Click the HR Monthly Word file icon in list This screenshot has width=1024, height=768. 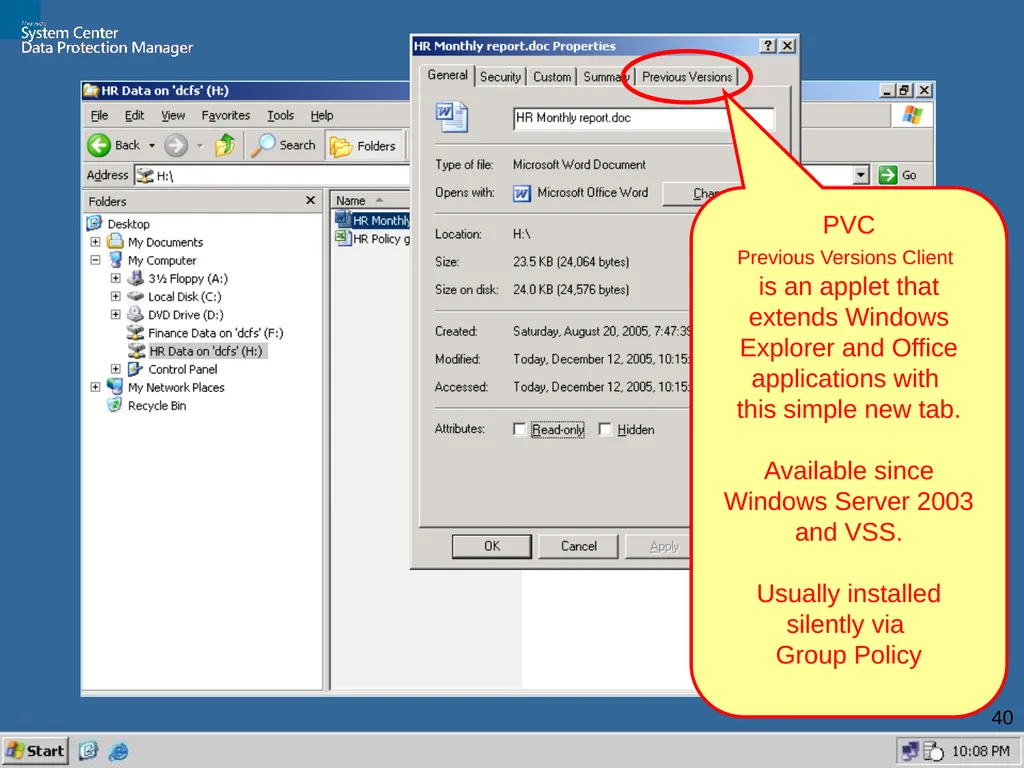[344, 220]
